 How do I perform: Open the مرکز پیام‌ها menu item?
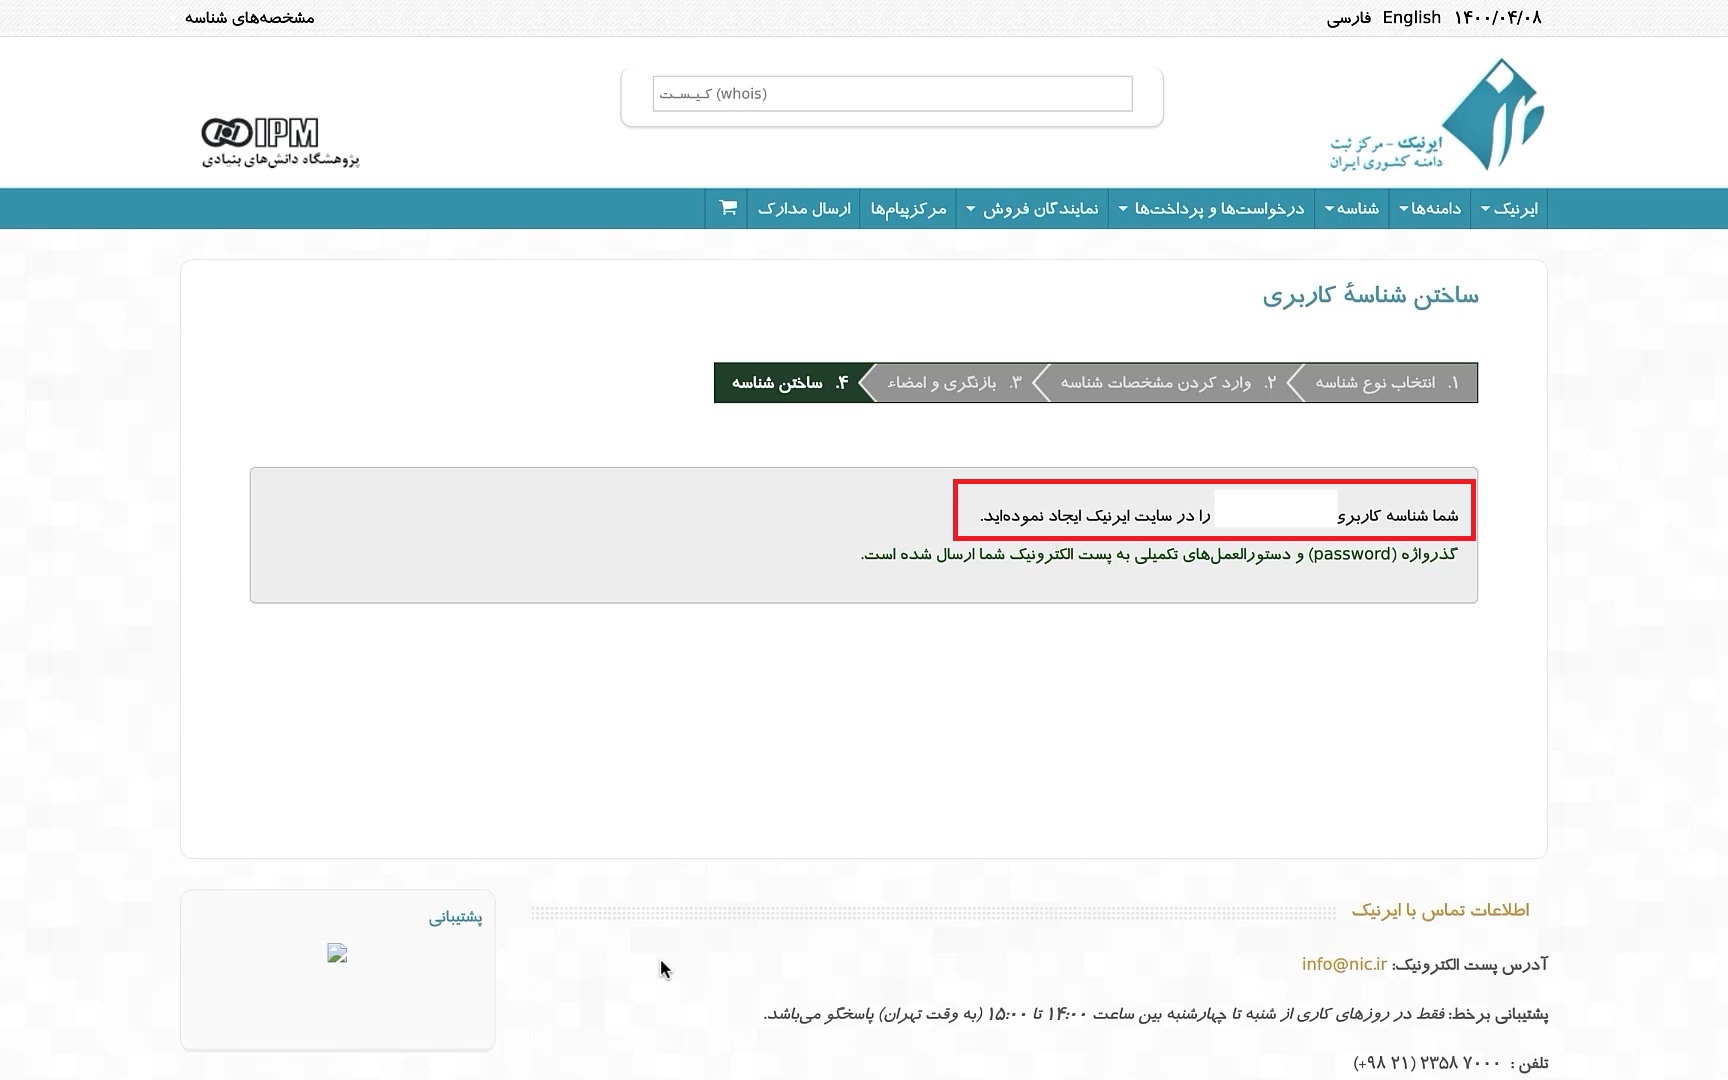(908, 208)
